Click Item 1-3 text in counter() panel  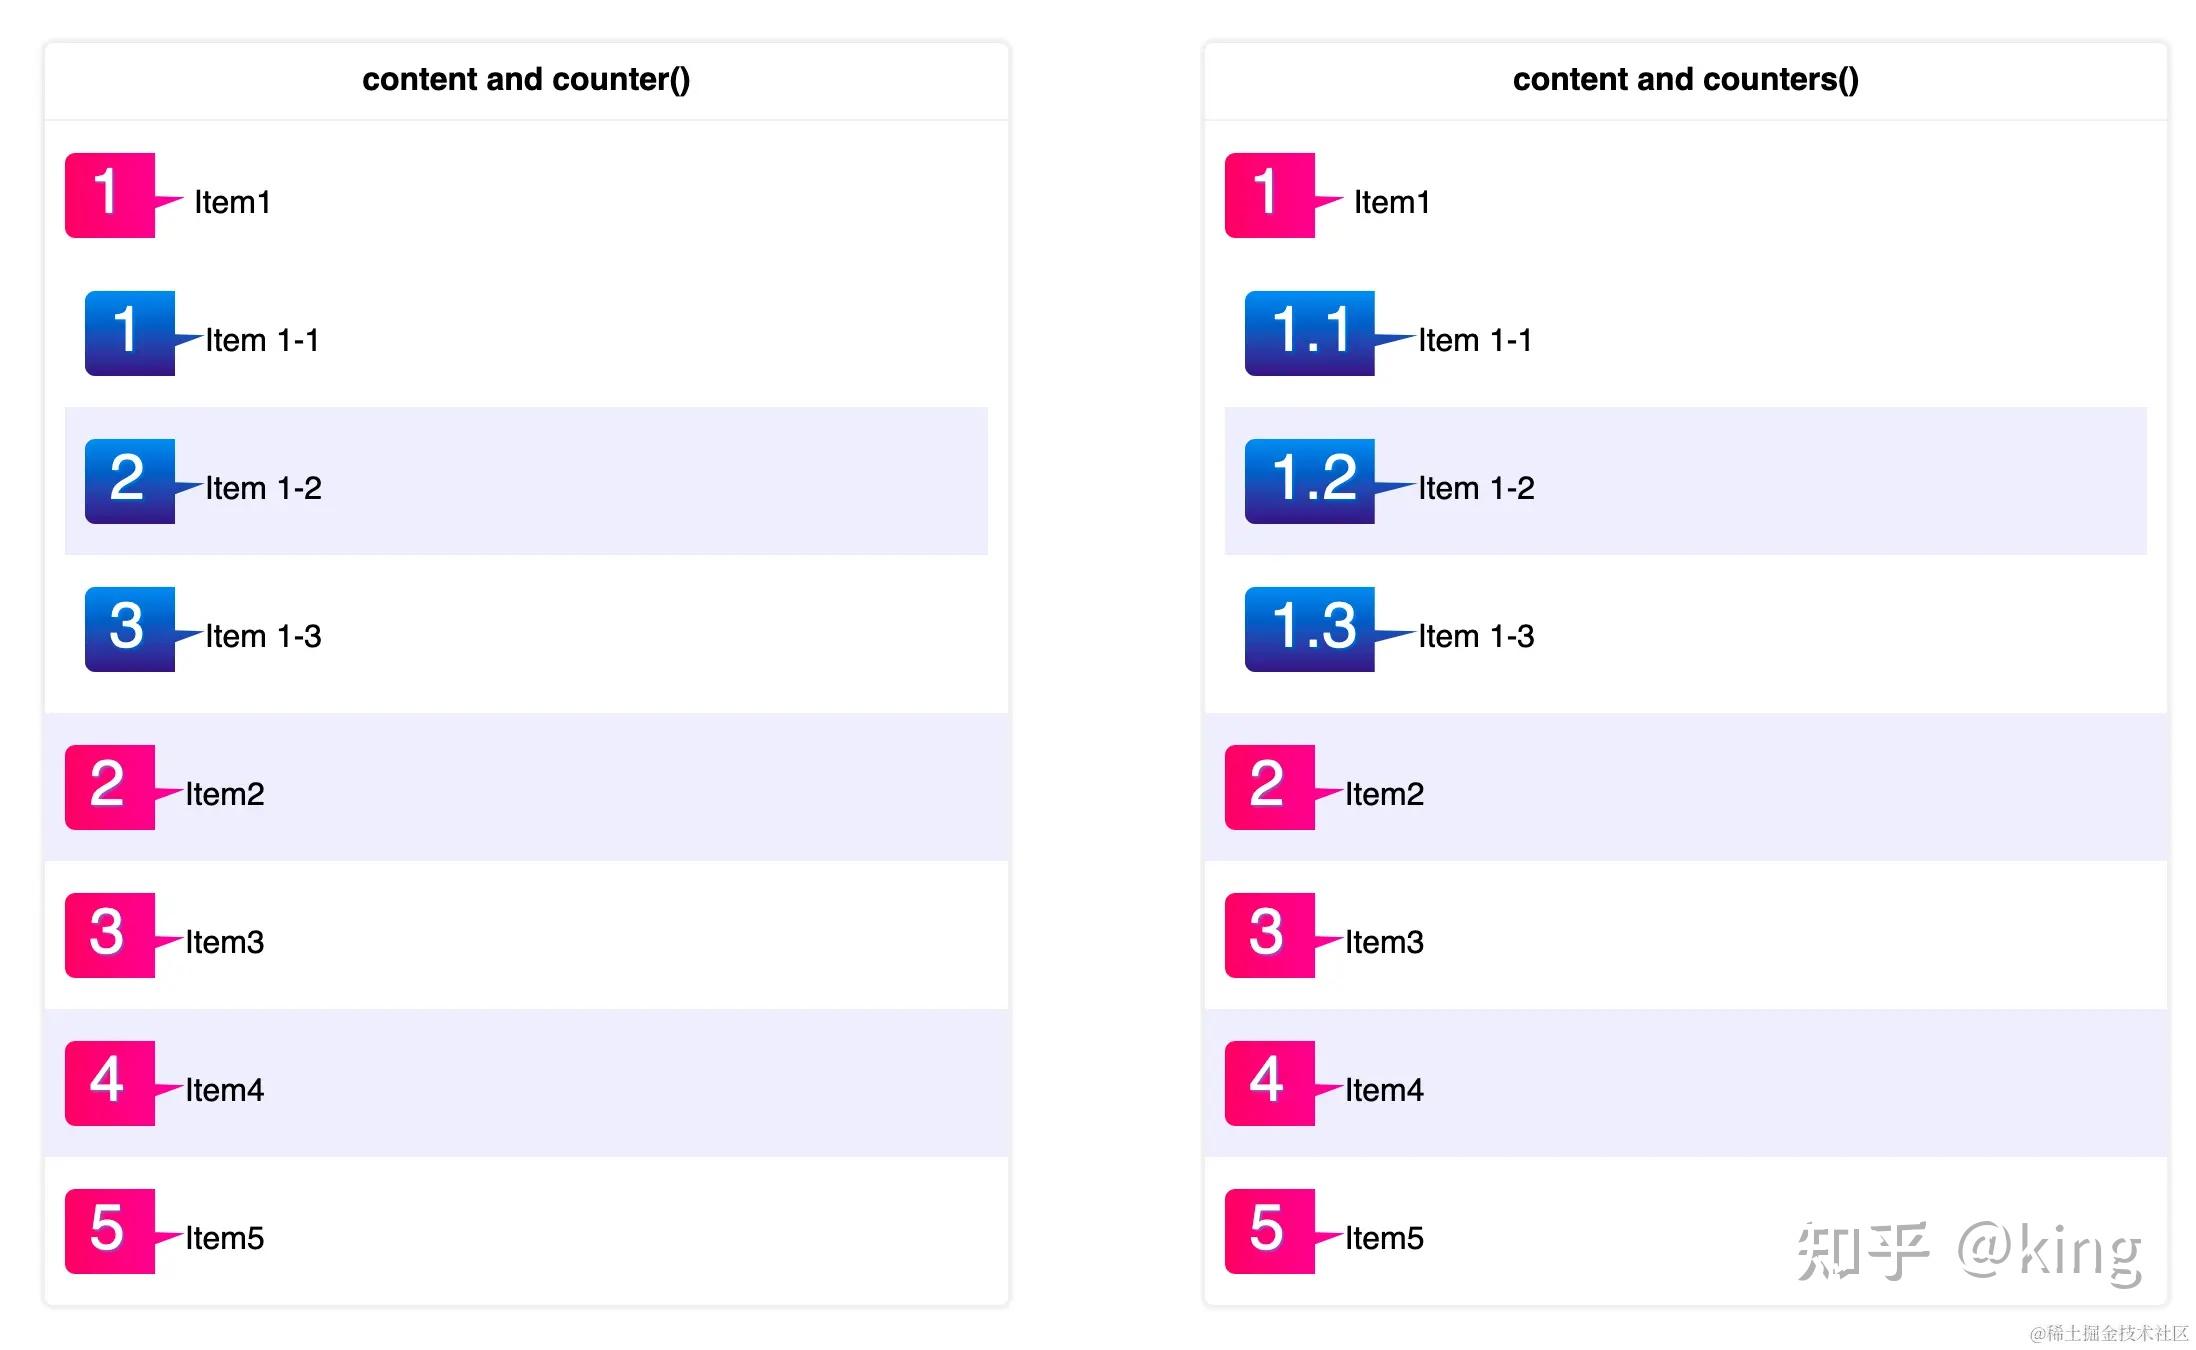point(264,636)
